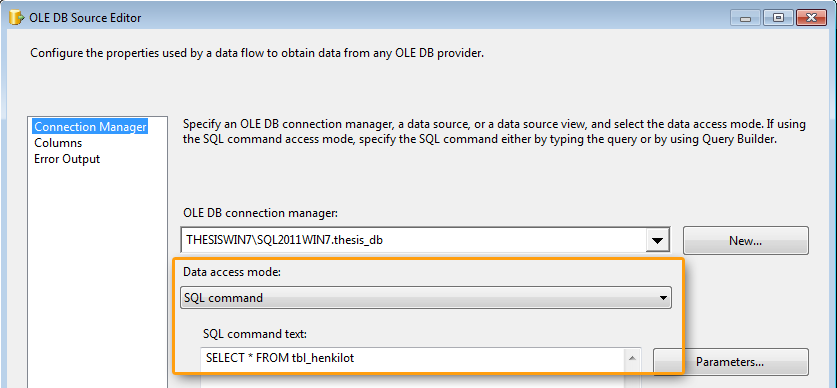Maximize the OLE DB Source Editor window
The height and width of the screenshot is (388, 837).
point(778,18)
